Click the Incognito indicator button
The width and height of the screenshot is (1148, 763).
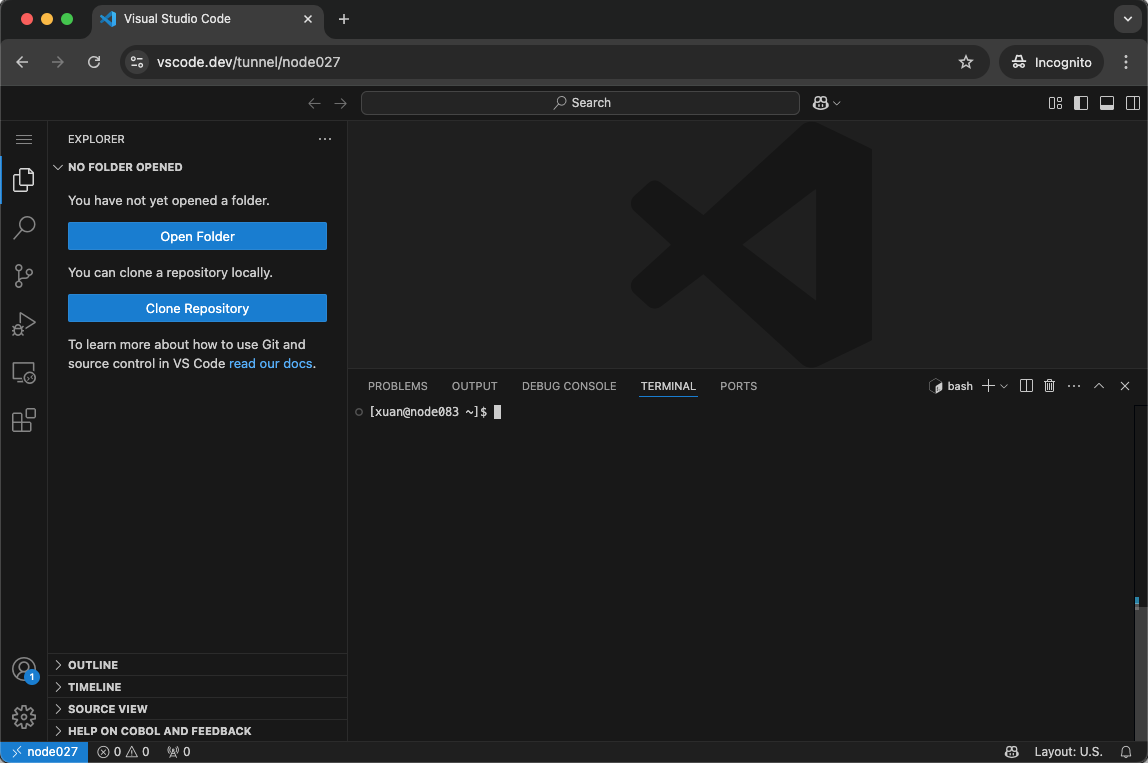point(1051,62)
